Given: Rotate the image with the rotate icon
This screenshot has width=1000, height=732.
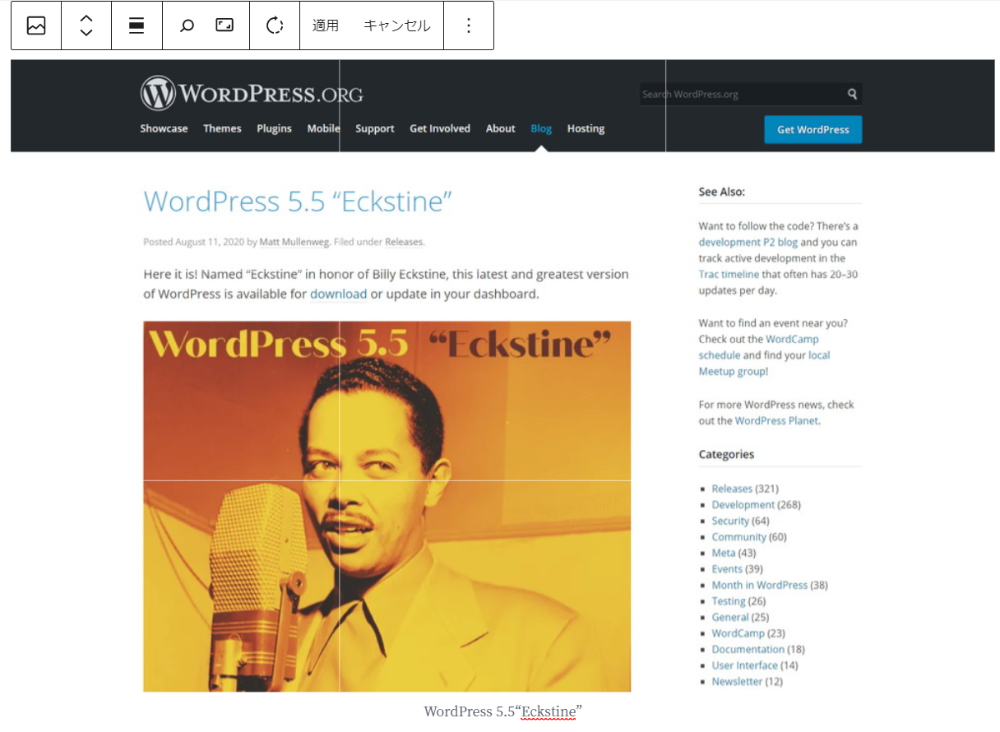Looking at the screenshot, I should [274, 26].
